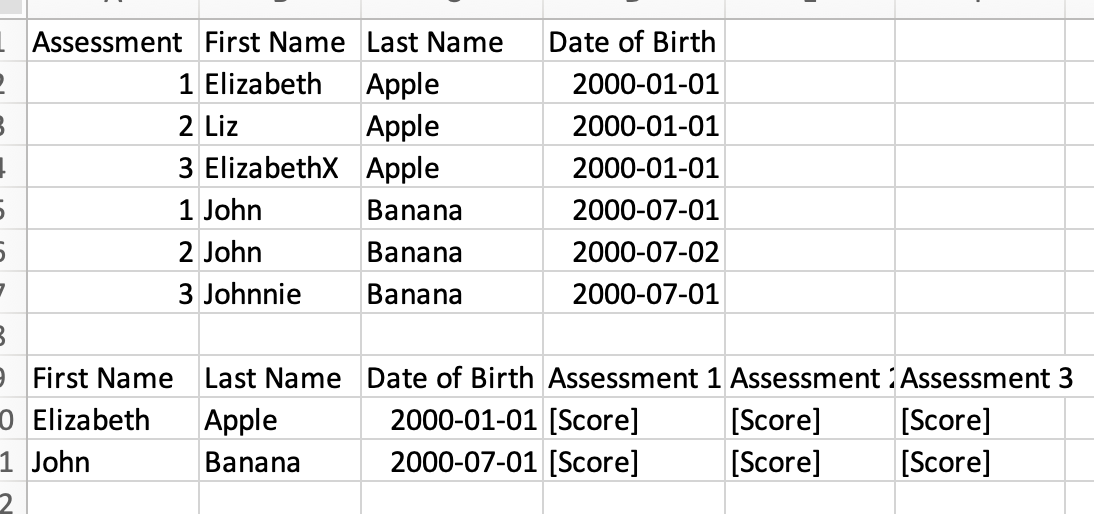Image resolution: width=1094 pixels, height=514 pixels.
Task: Select "Date of Birth" header in top table
Action: coord(632,42)
